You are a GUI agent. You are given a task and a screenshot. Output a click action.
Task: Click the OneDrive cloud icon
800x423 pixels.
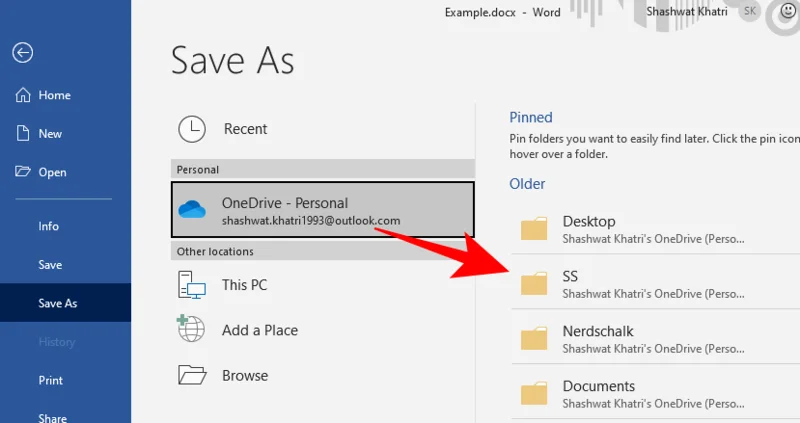pyautogui.click(x=192, y=209)
